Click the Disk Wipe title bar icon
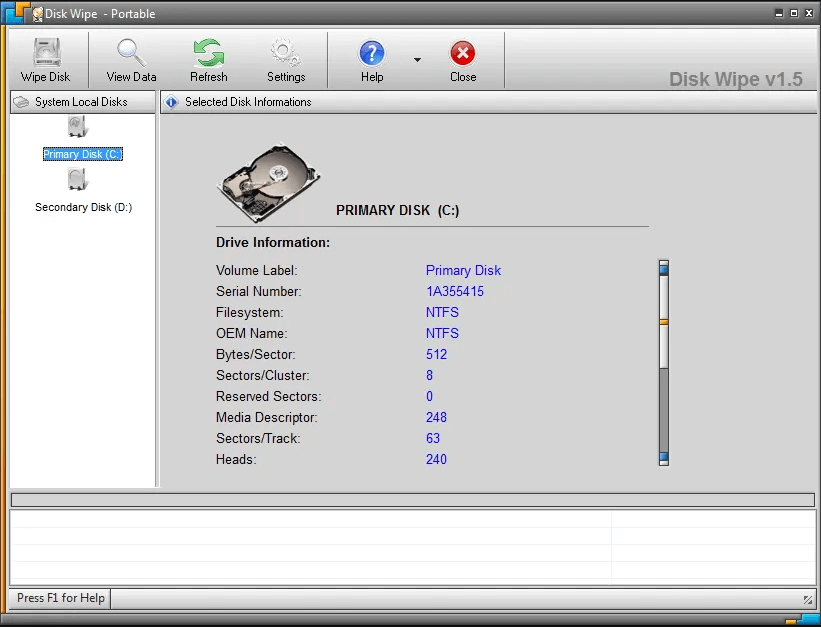 point(37,14)
